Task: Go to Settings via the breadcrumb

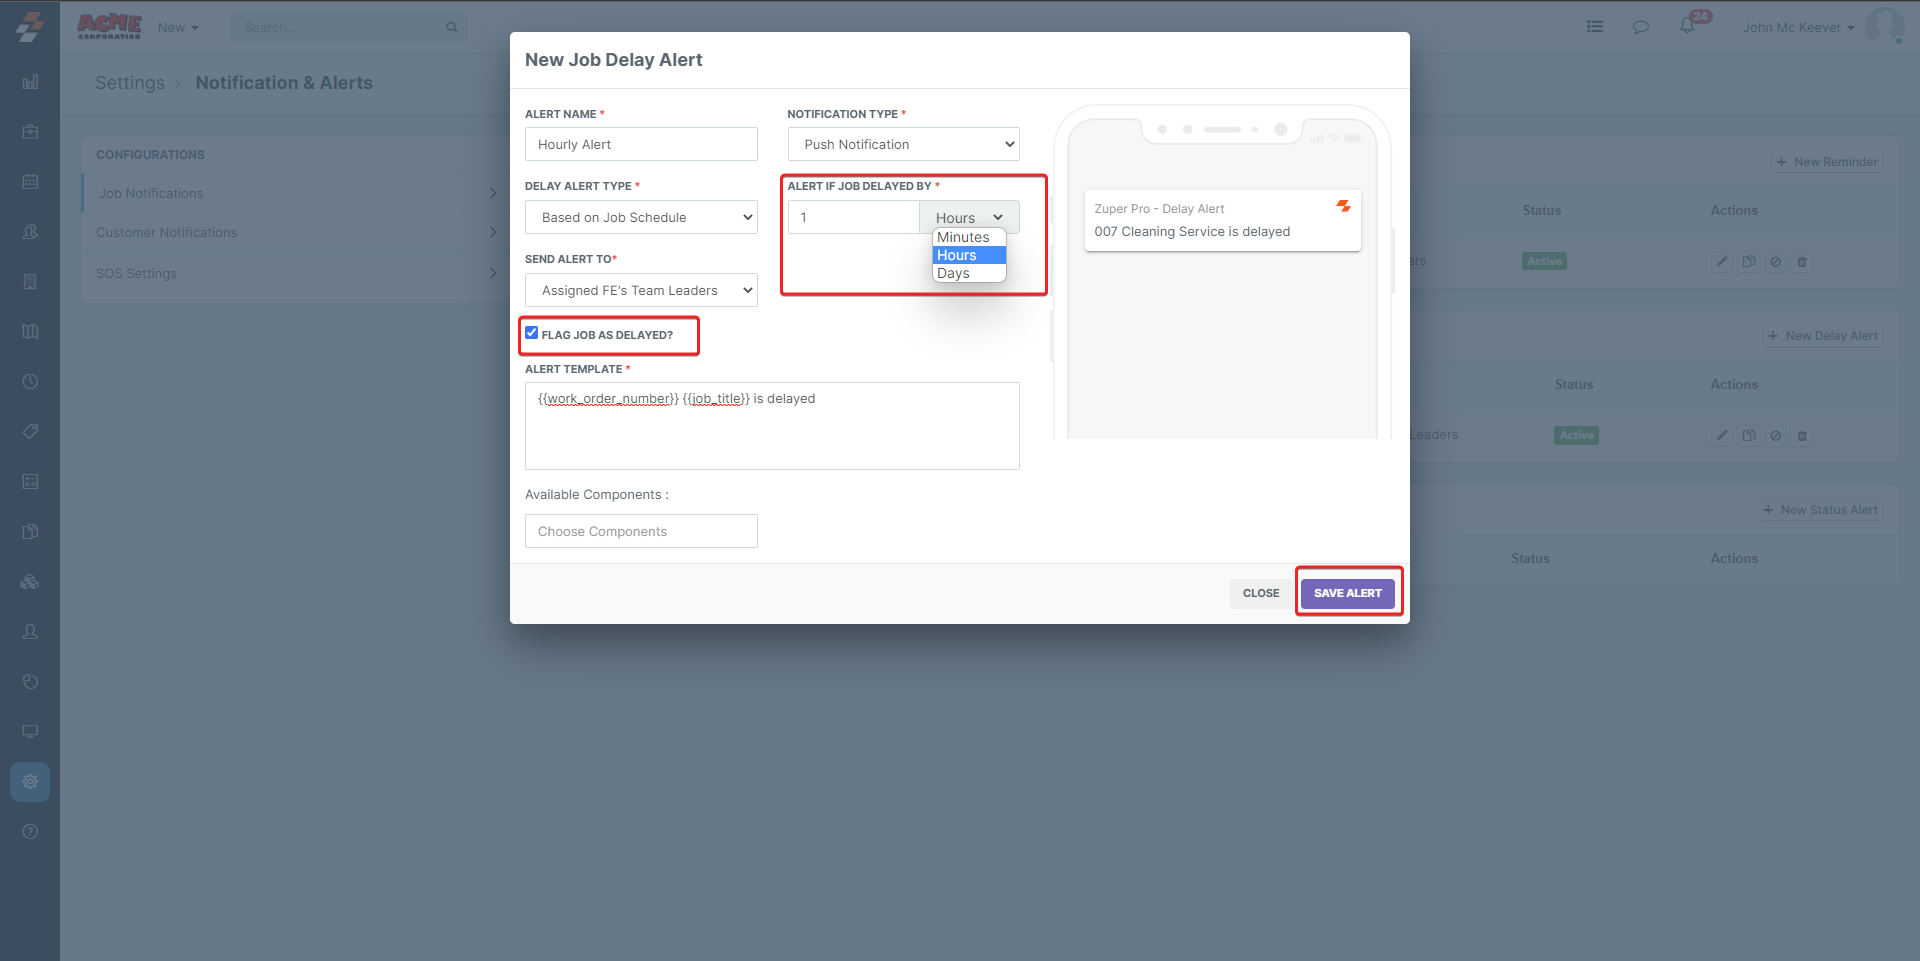Action: point(130,83)
